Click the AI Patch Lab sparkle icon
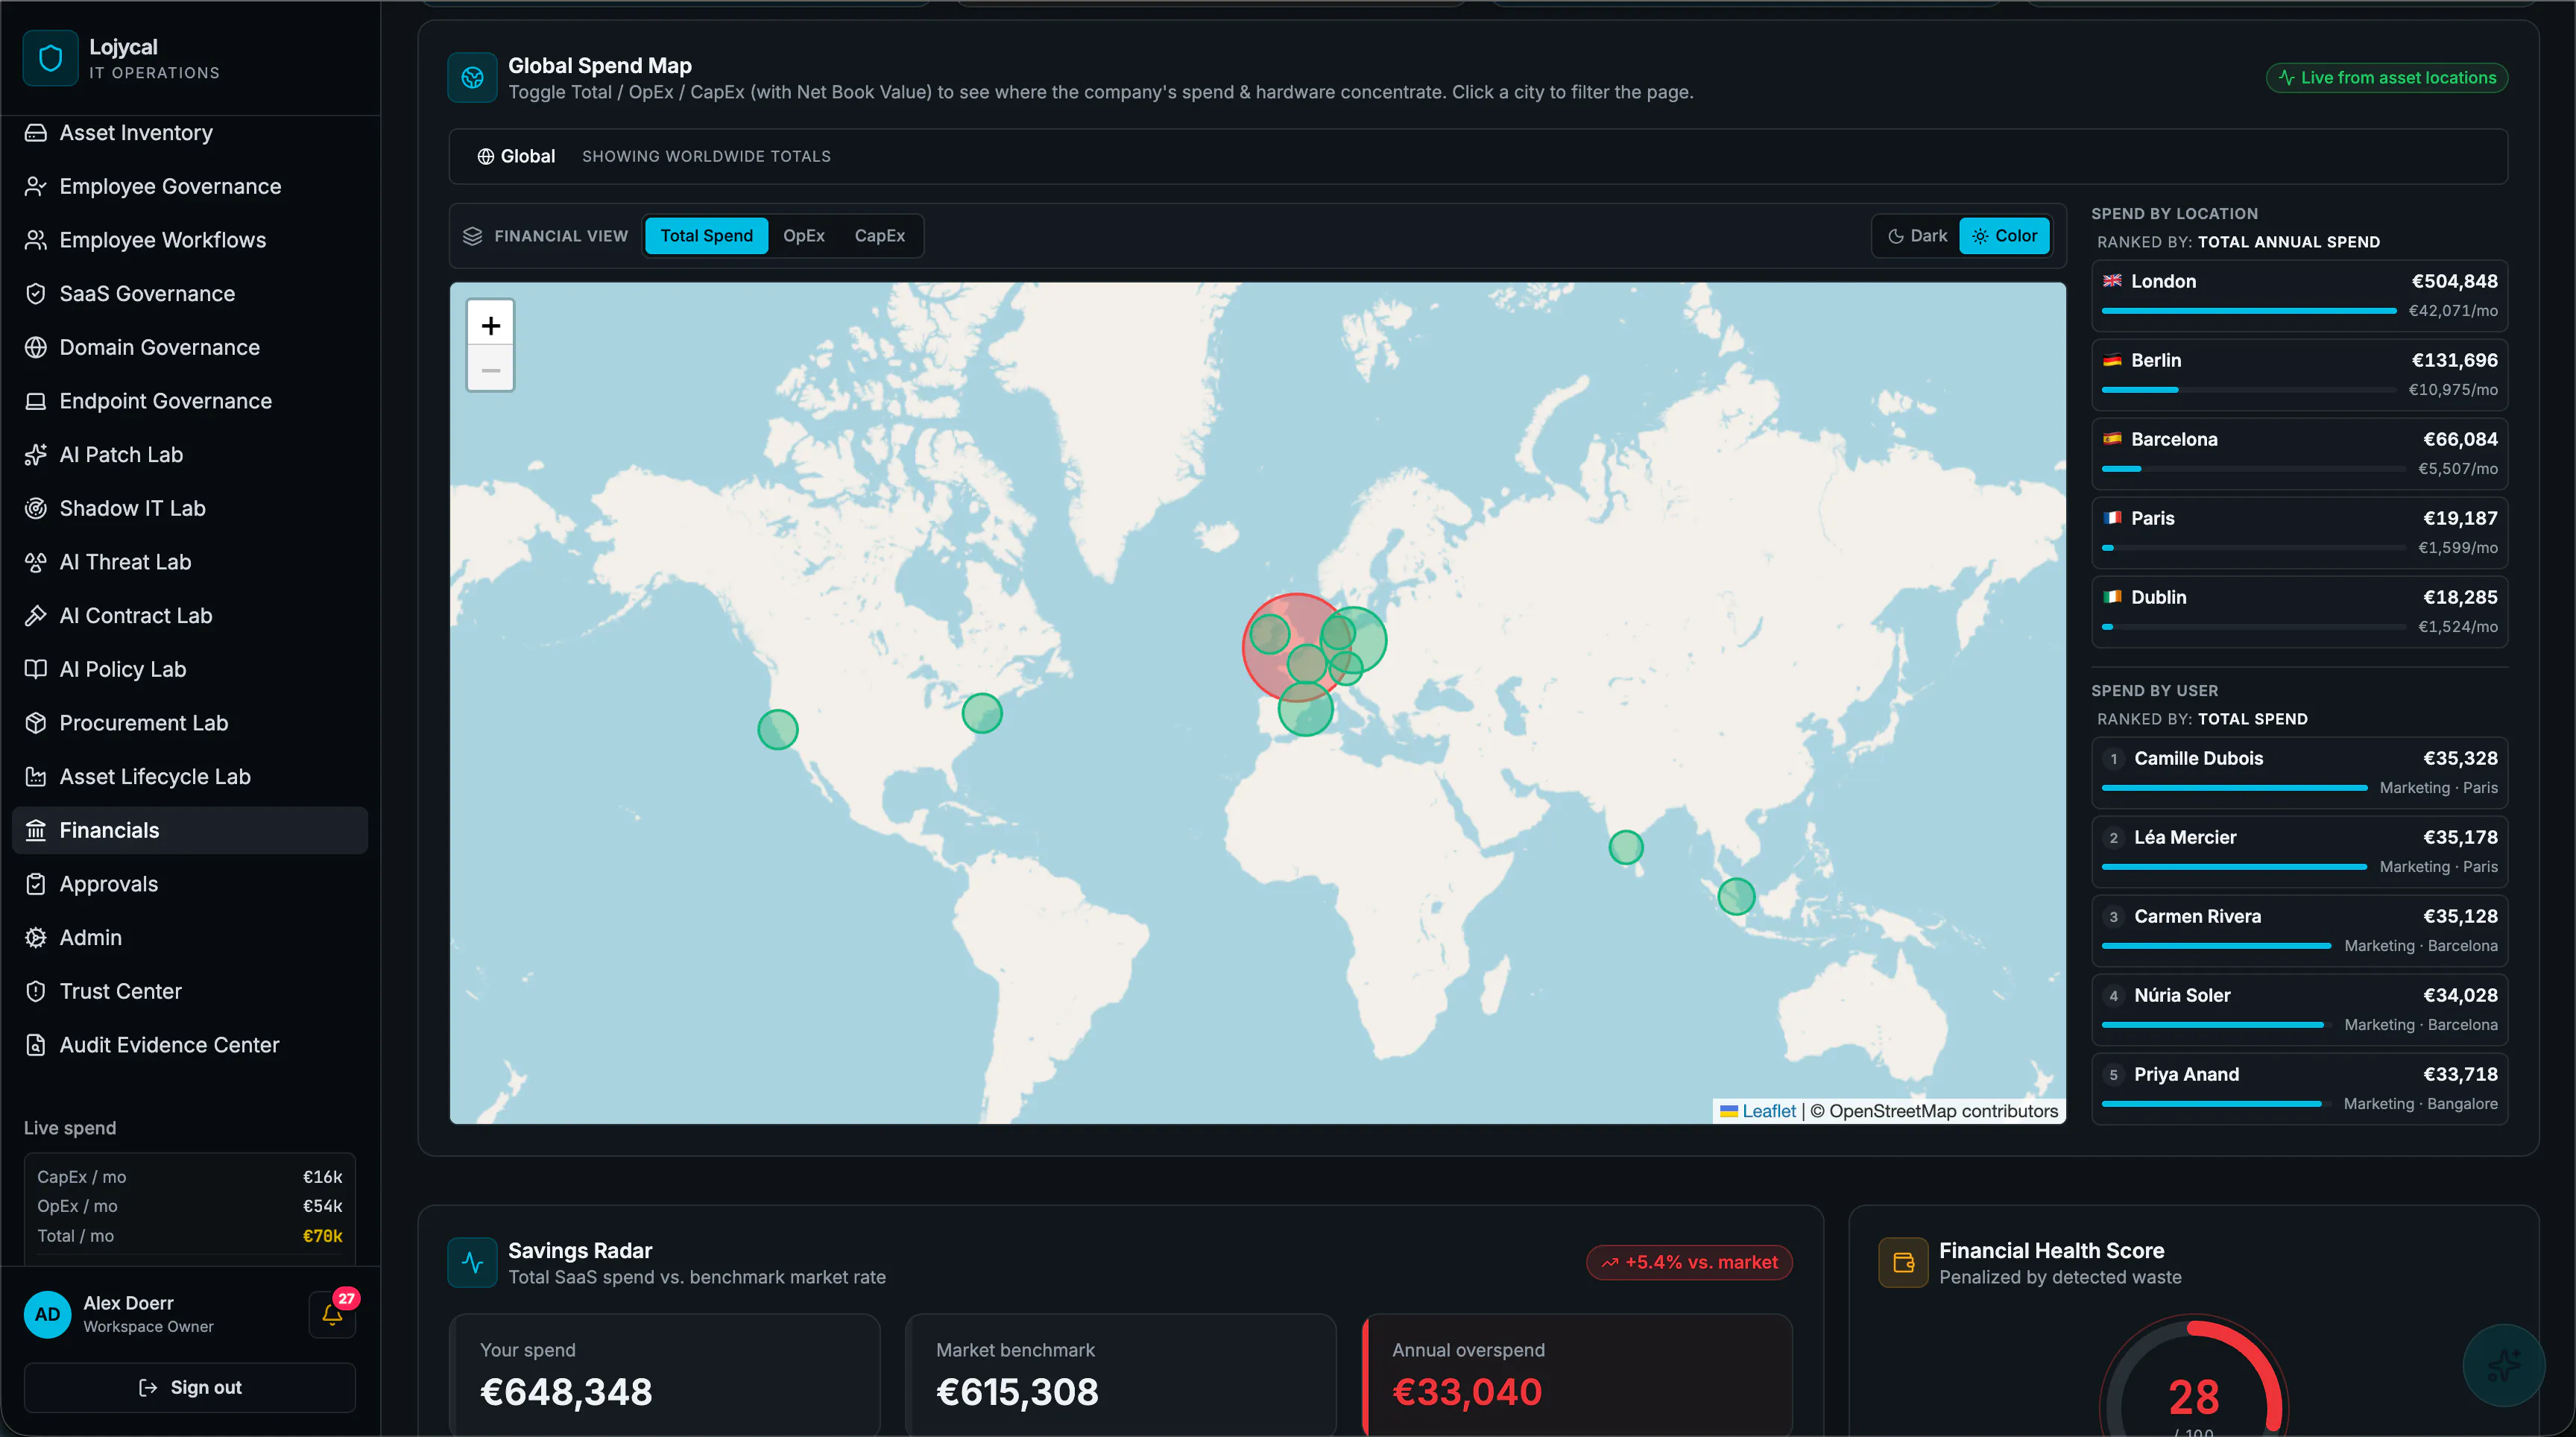 pos(36,455)
